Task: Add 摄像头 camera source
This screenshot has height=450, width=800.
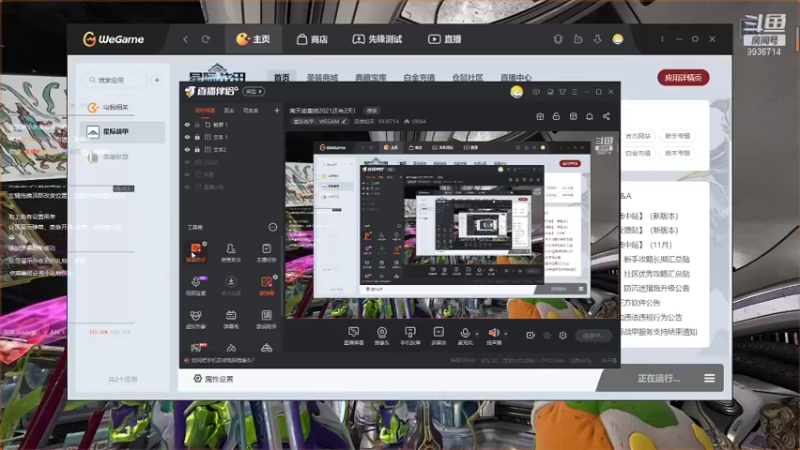Action: (x=382, y=336)
